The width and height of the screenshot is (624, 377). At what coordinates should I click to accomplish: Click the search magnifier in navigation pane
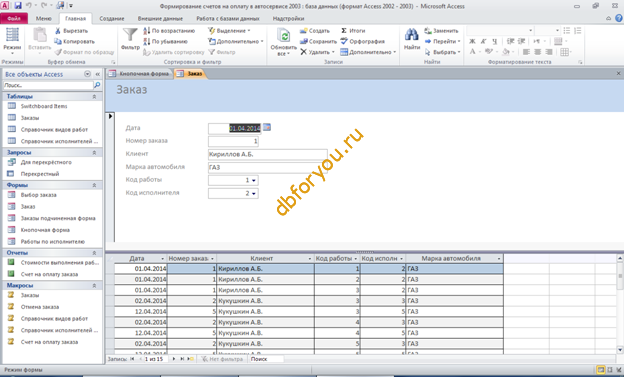tap(97, 85)
